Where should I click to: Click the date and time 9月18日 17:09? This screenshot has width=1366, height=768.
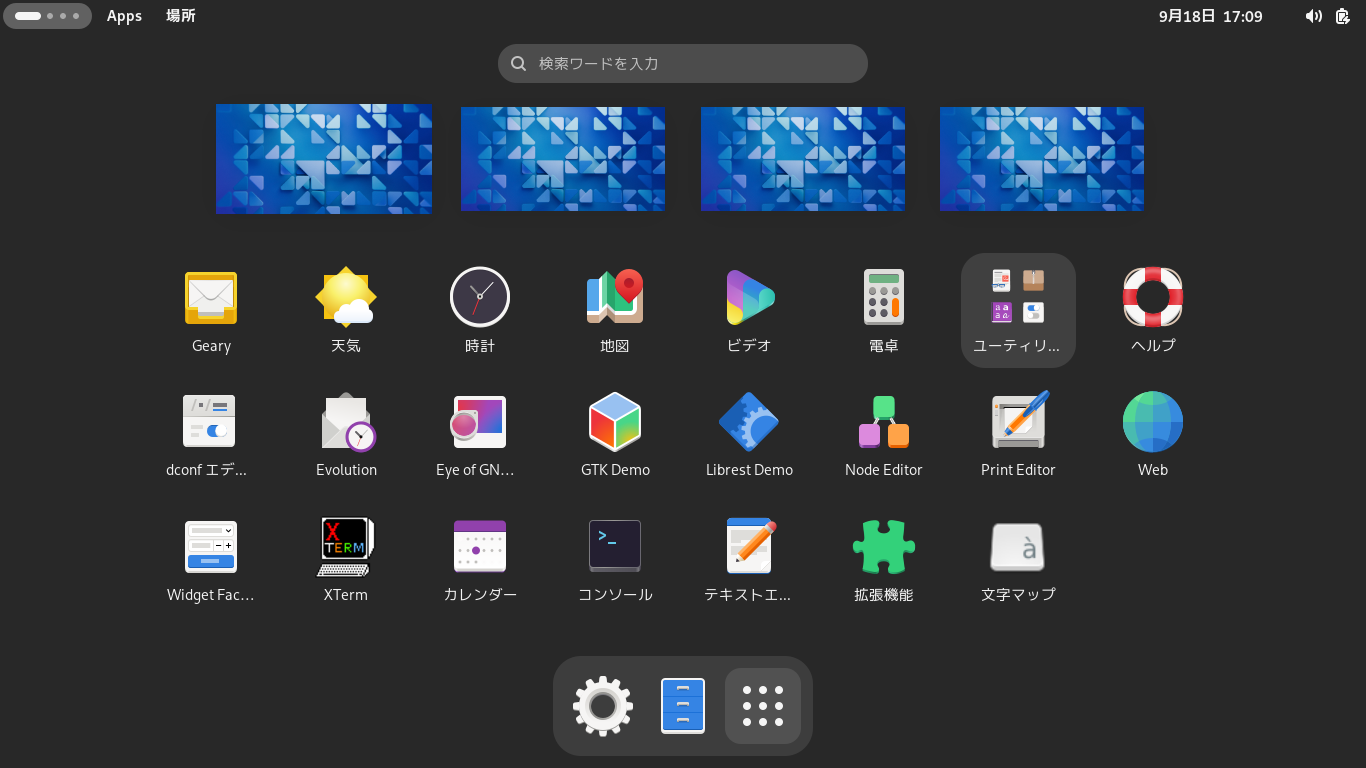tap(1210, 16)
